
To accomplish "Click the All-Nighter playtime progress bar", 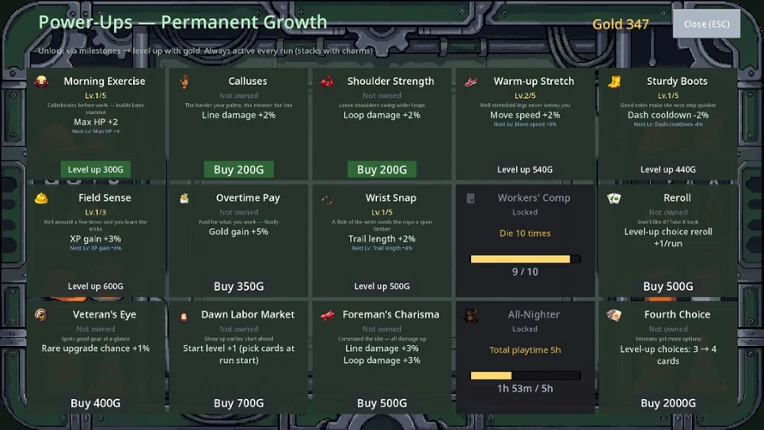I will tap(525, 375).
